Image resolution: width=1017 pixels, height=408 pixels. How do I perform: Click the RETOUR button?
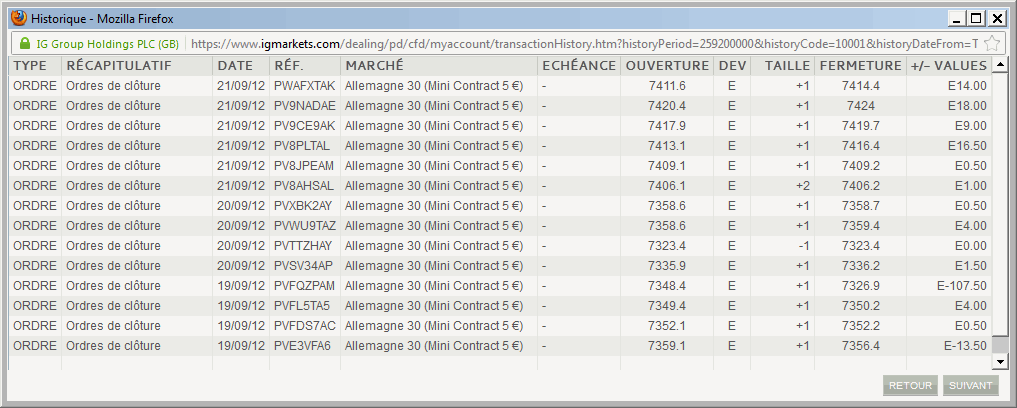[910, 385]
